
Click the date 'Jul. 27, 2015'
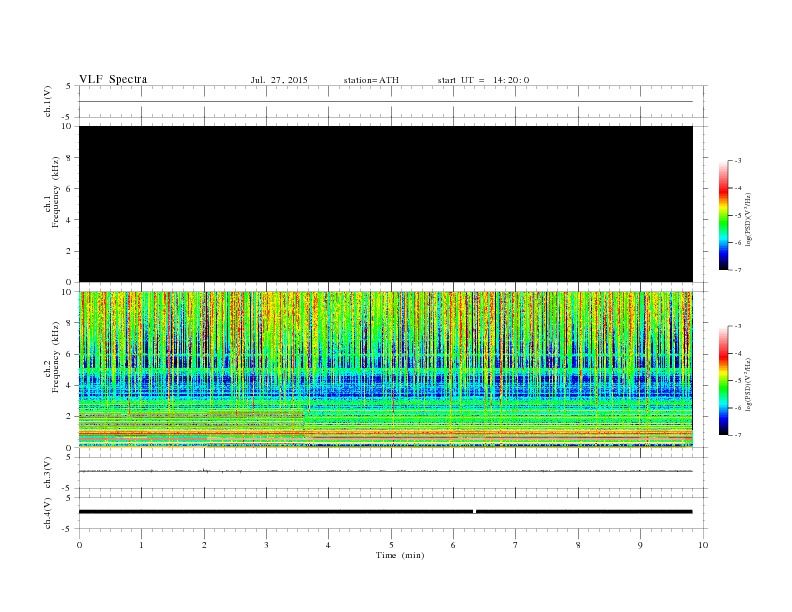point(279,80)
